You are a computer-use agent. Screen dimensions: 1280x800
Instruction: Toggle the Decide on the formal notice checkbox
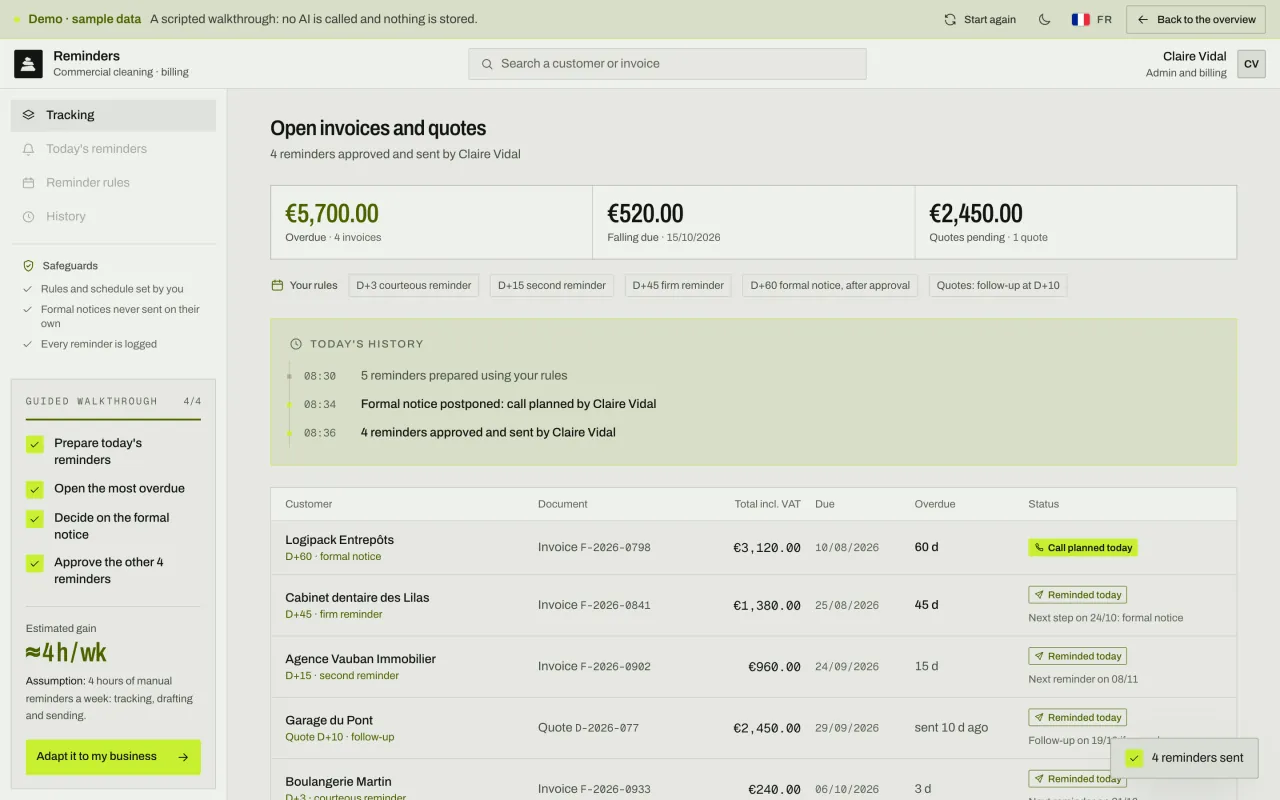click(35, 519)
